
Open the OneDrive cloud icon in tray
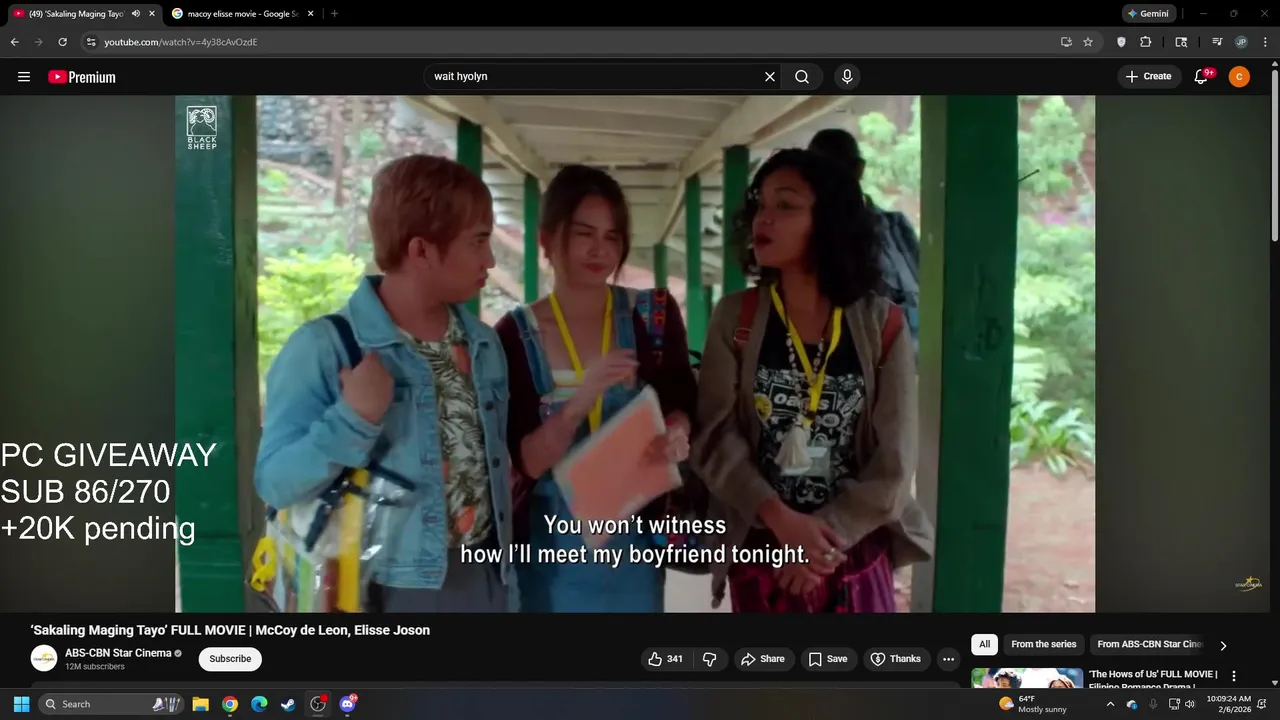click(x=1132, y=704)
